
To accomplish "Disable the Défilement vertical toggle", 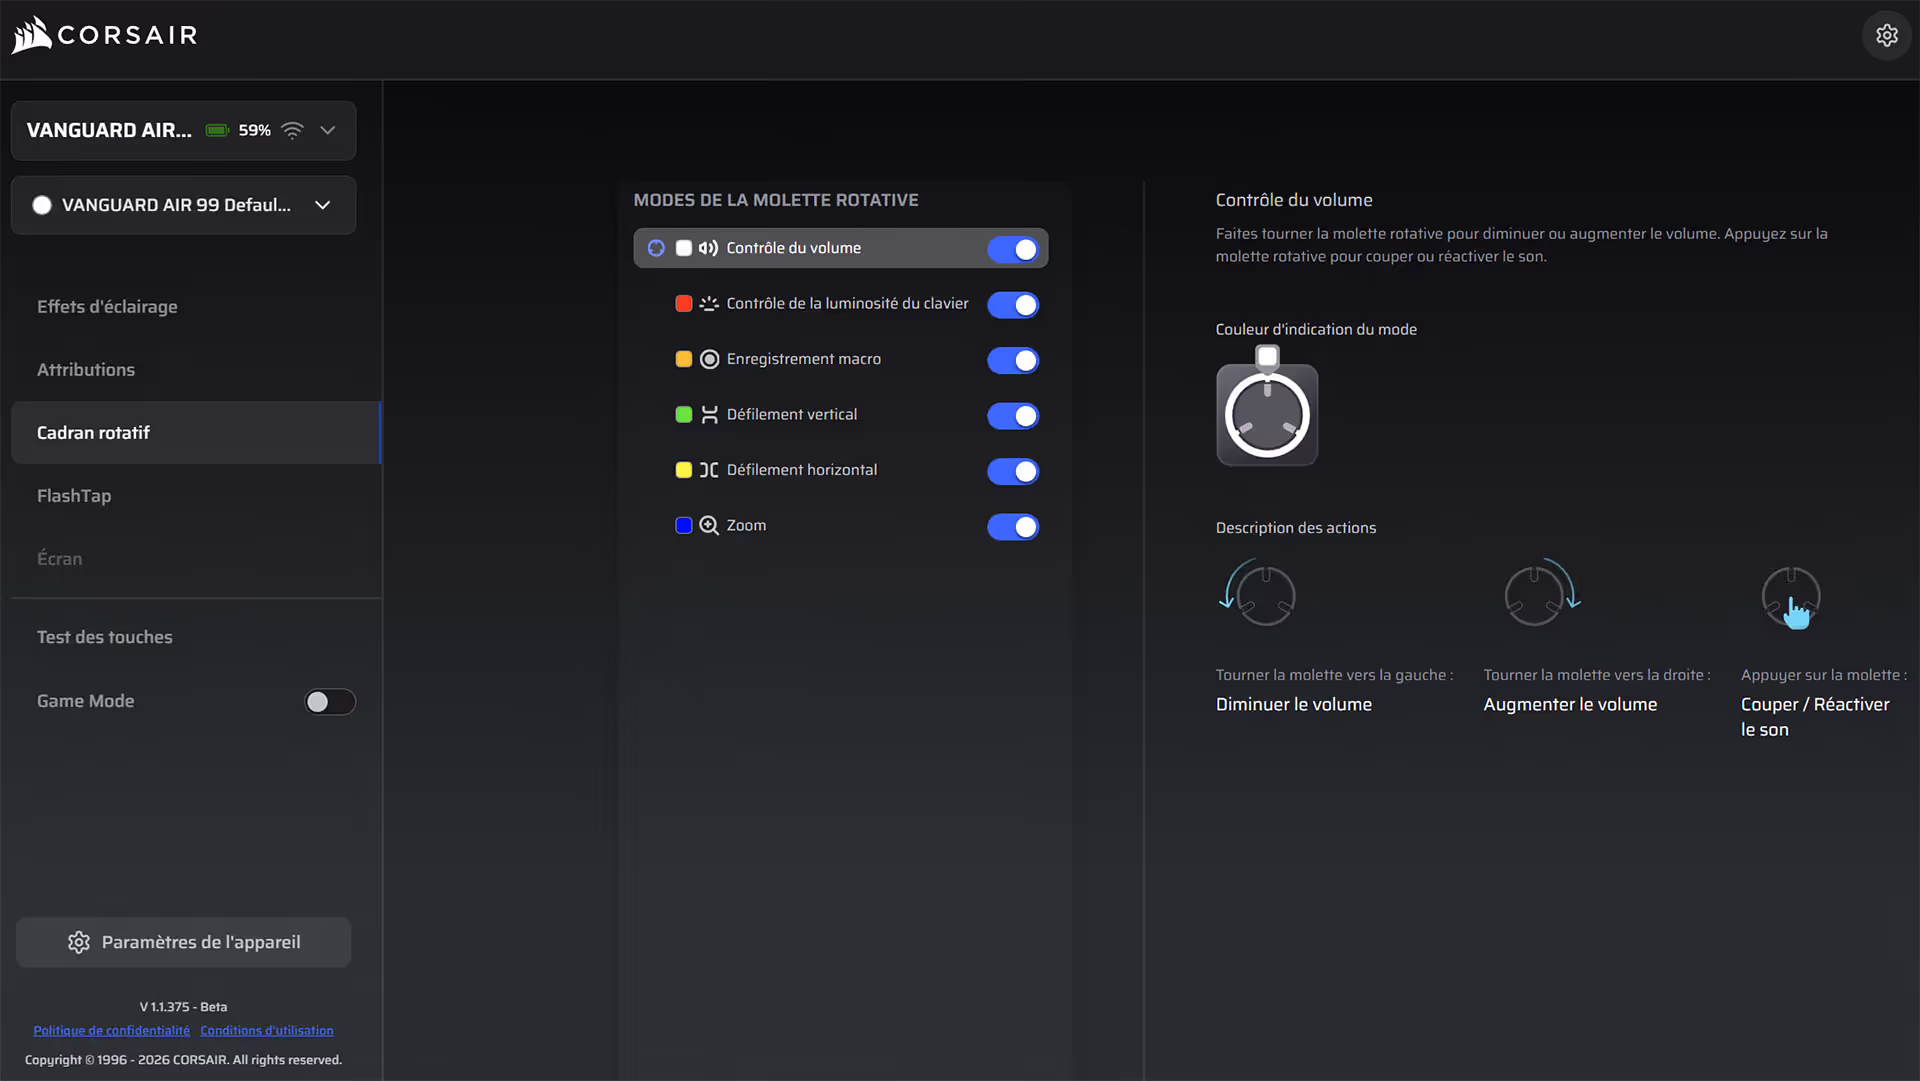I will click(1013, 416).
